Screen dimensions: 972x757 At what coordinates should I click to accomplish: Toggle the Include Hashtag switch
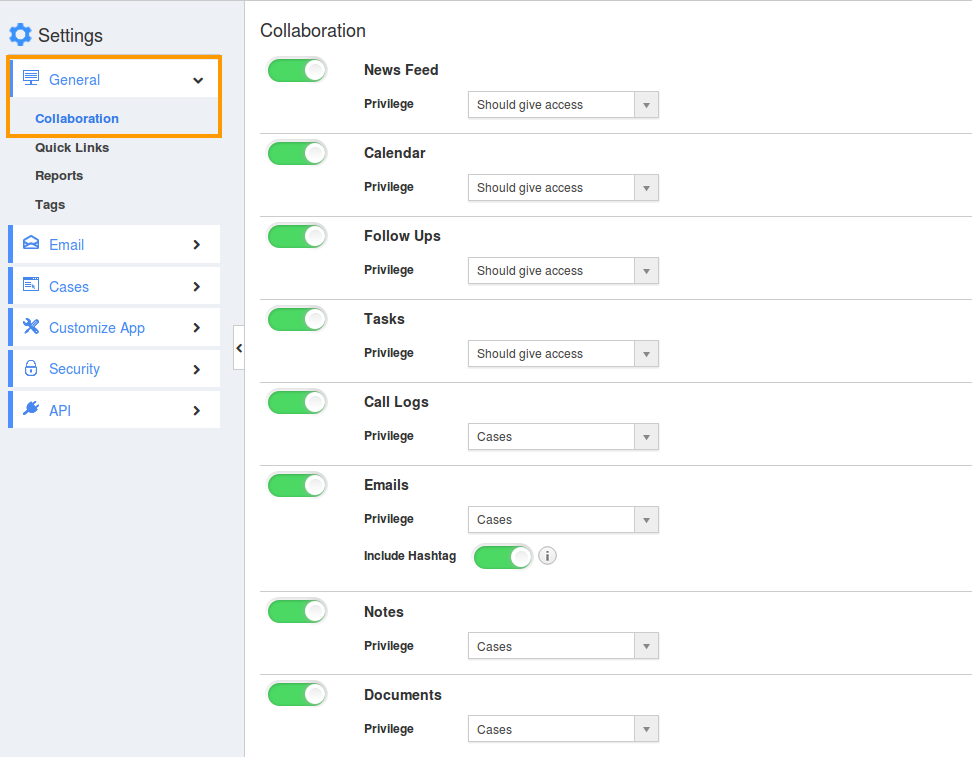pos(503,557)
